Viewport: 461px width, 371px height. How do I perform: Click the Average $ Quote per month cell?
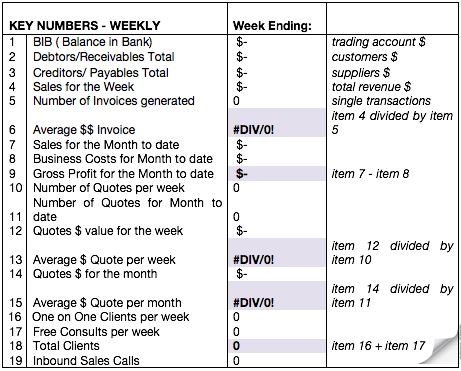(277, 295)
